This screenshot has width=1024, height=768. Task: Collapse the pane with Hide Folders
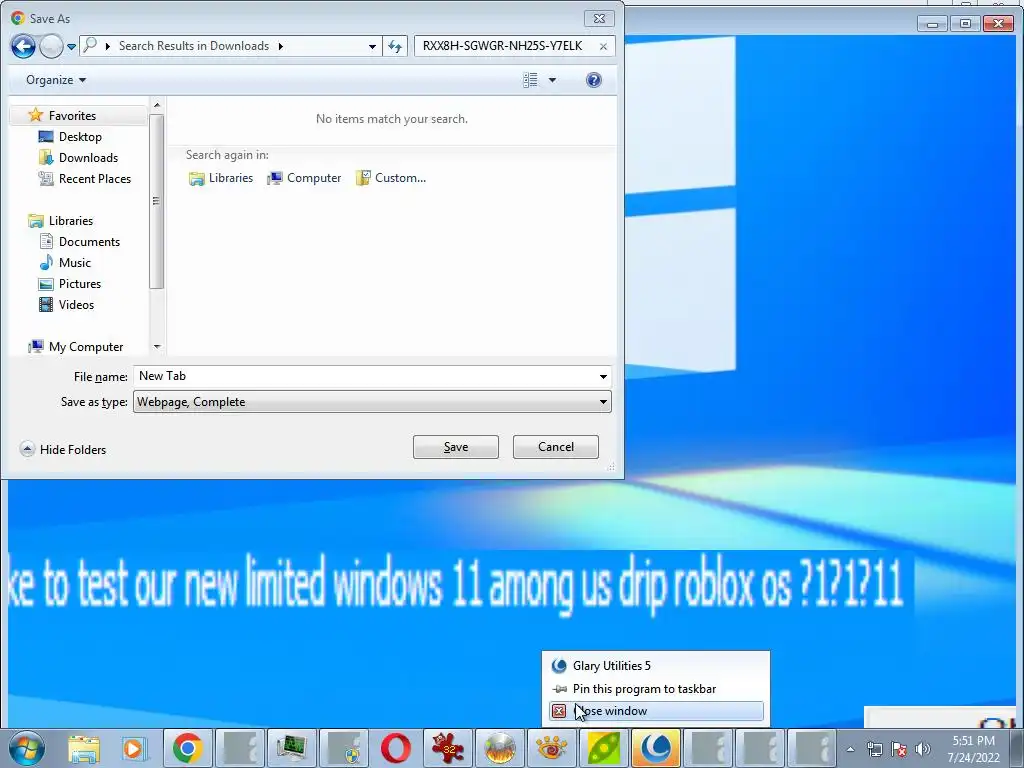[x=63, y=449]
